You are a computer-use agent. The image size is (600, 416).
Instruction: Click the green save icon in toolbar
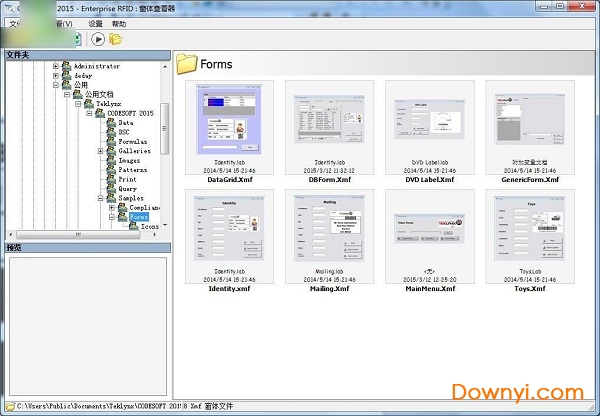click(77, 39)
